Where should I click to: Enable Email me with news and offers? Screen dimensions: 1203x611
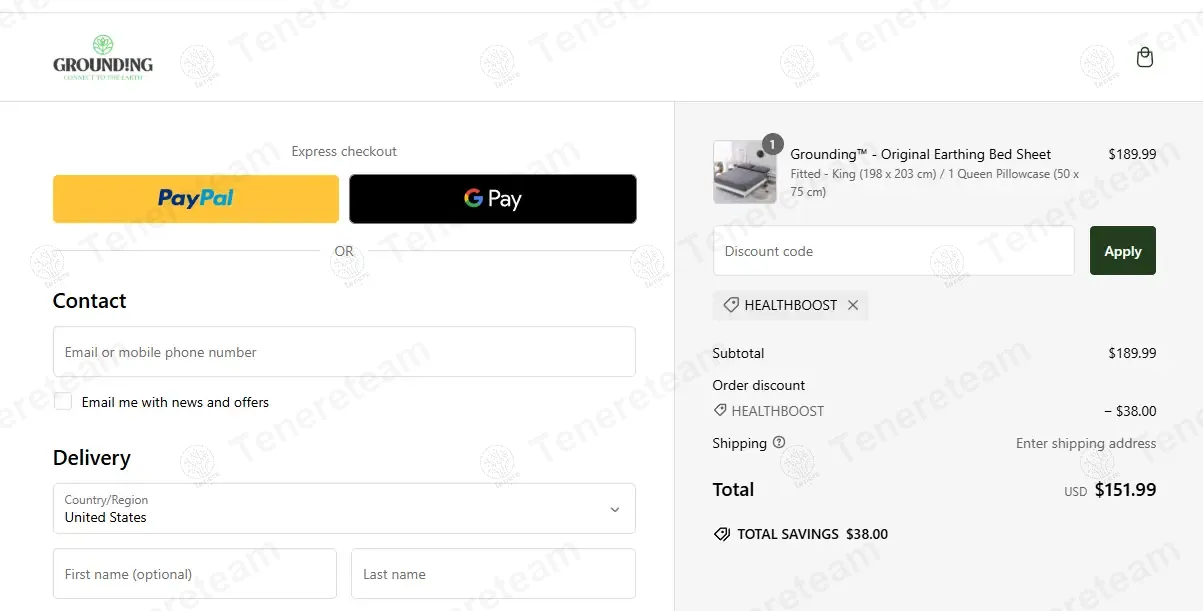(63, 402)
